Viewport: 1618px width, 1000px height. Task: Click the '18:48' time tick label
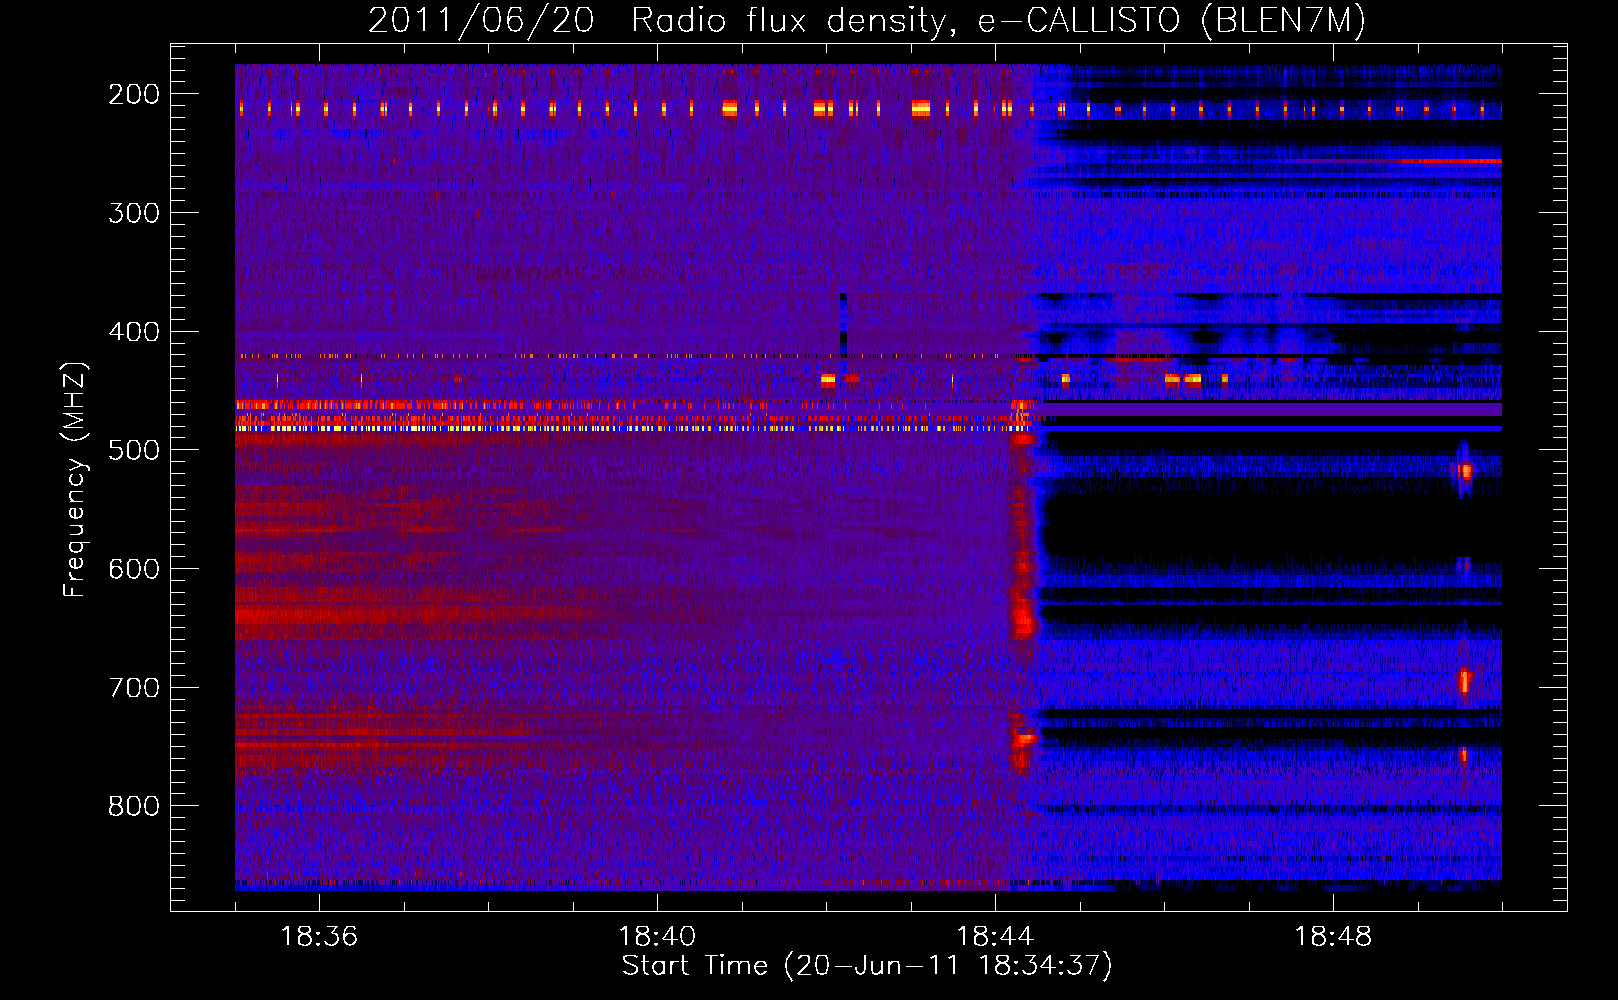point(1333,937)
